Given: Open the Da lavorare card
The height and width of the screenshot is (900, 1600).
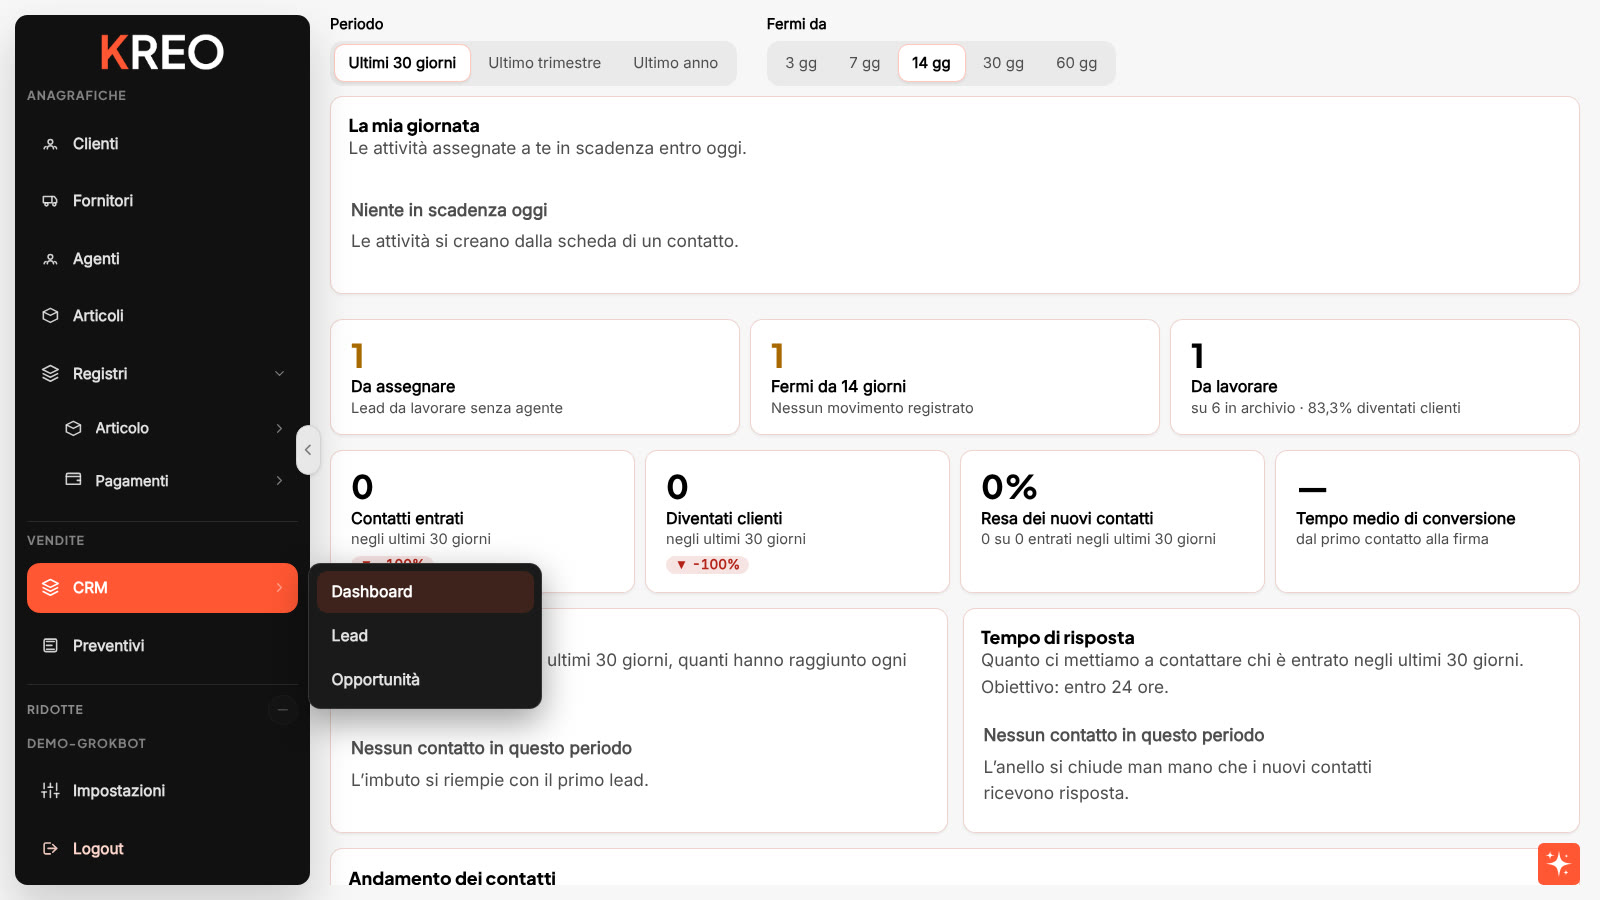Looking at the screenshot, I should point(1375,377).
